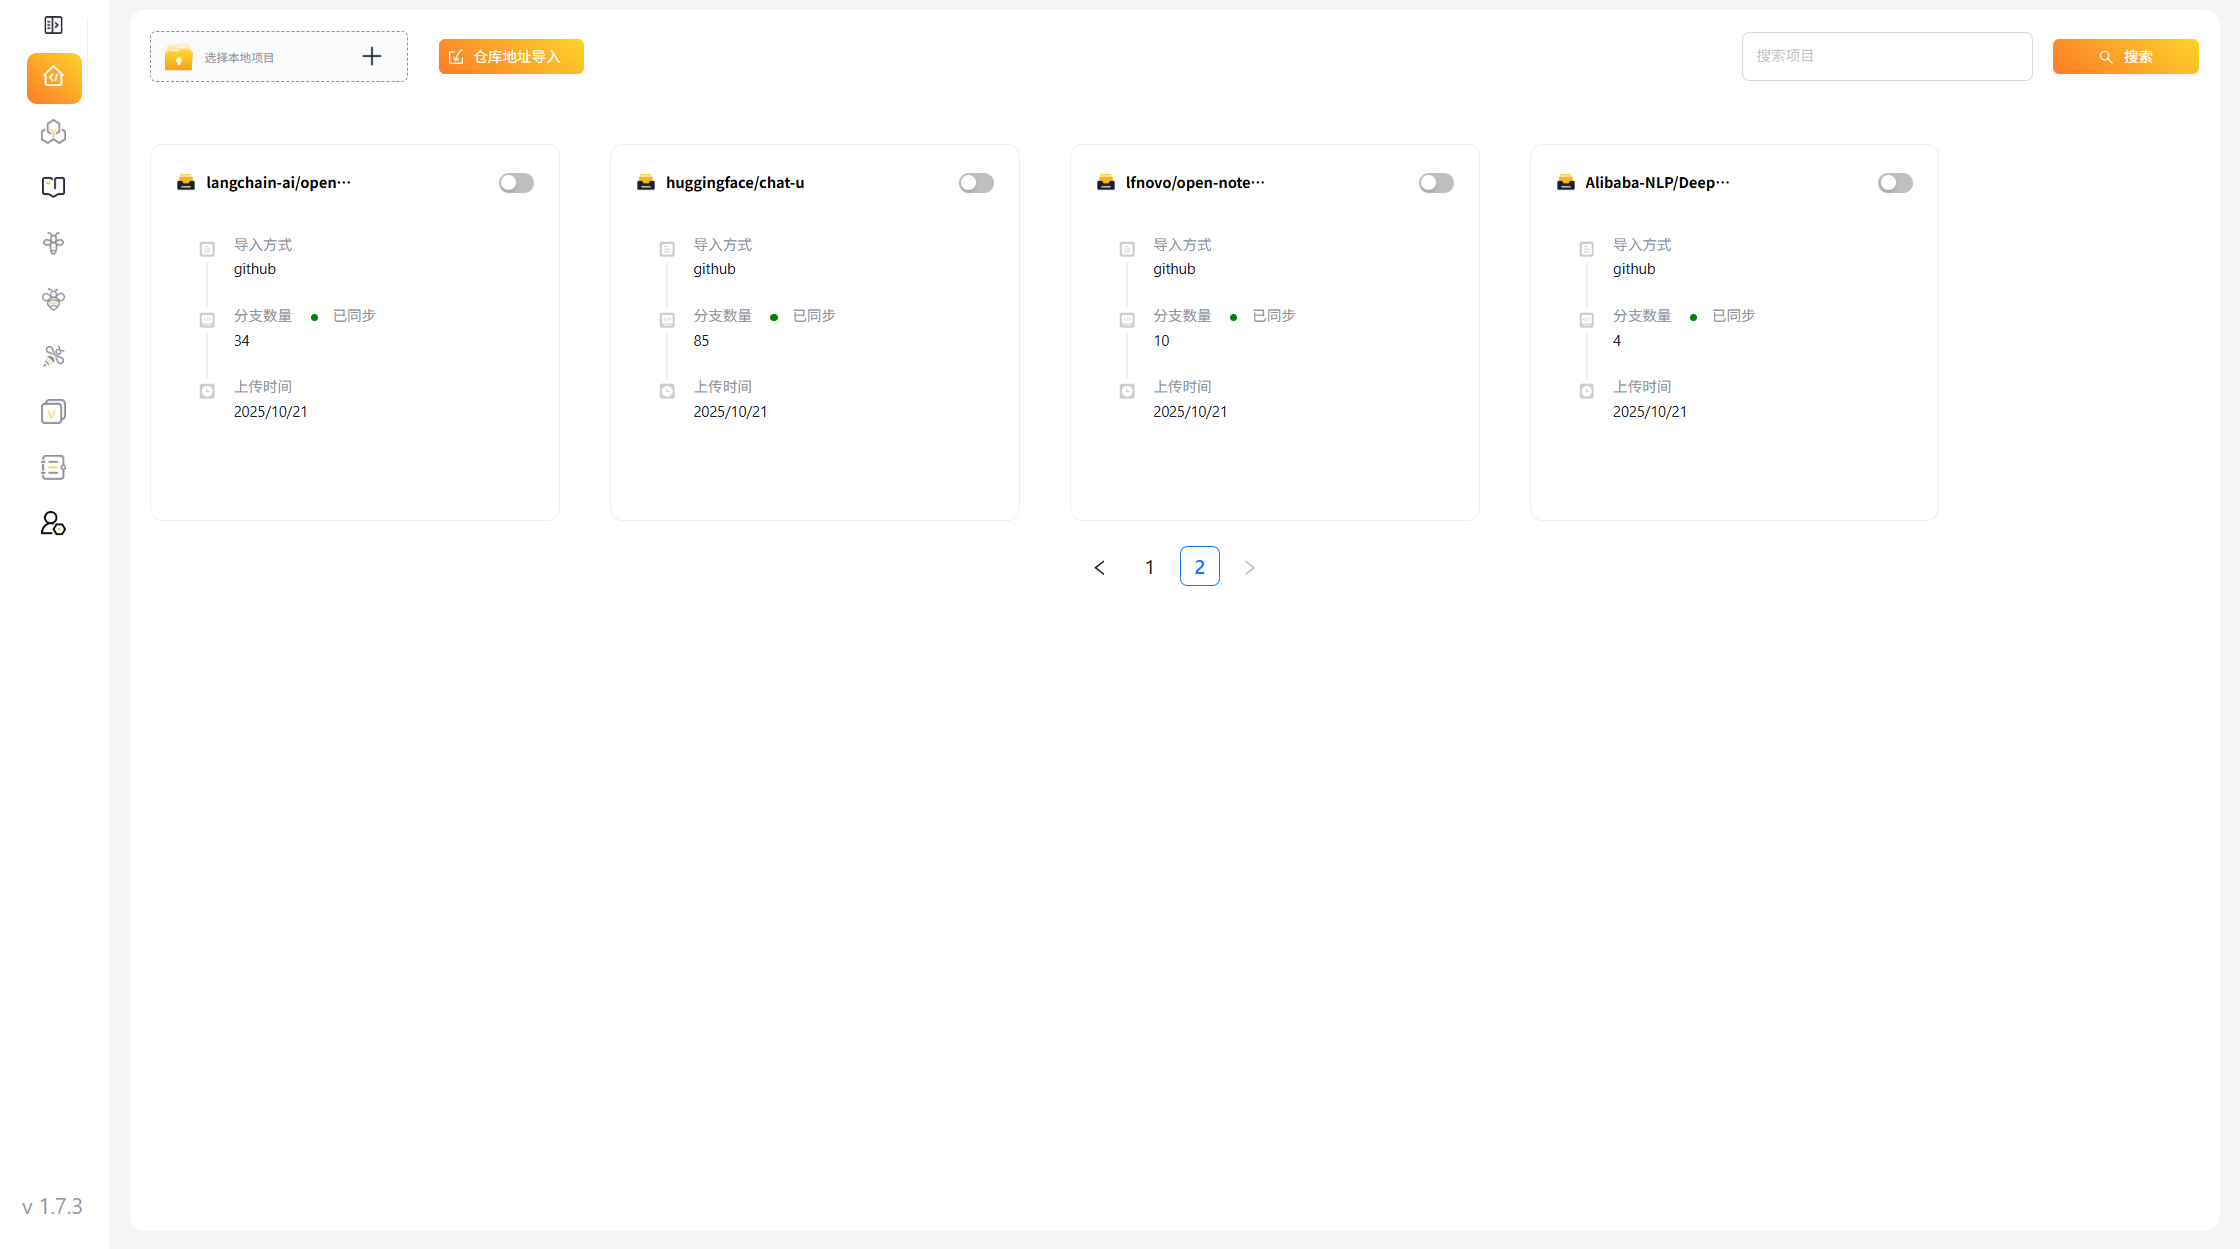Open the notebook list sidebar icon

54,468
